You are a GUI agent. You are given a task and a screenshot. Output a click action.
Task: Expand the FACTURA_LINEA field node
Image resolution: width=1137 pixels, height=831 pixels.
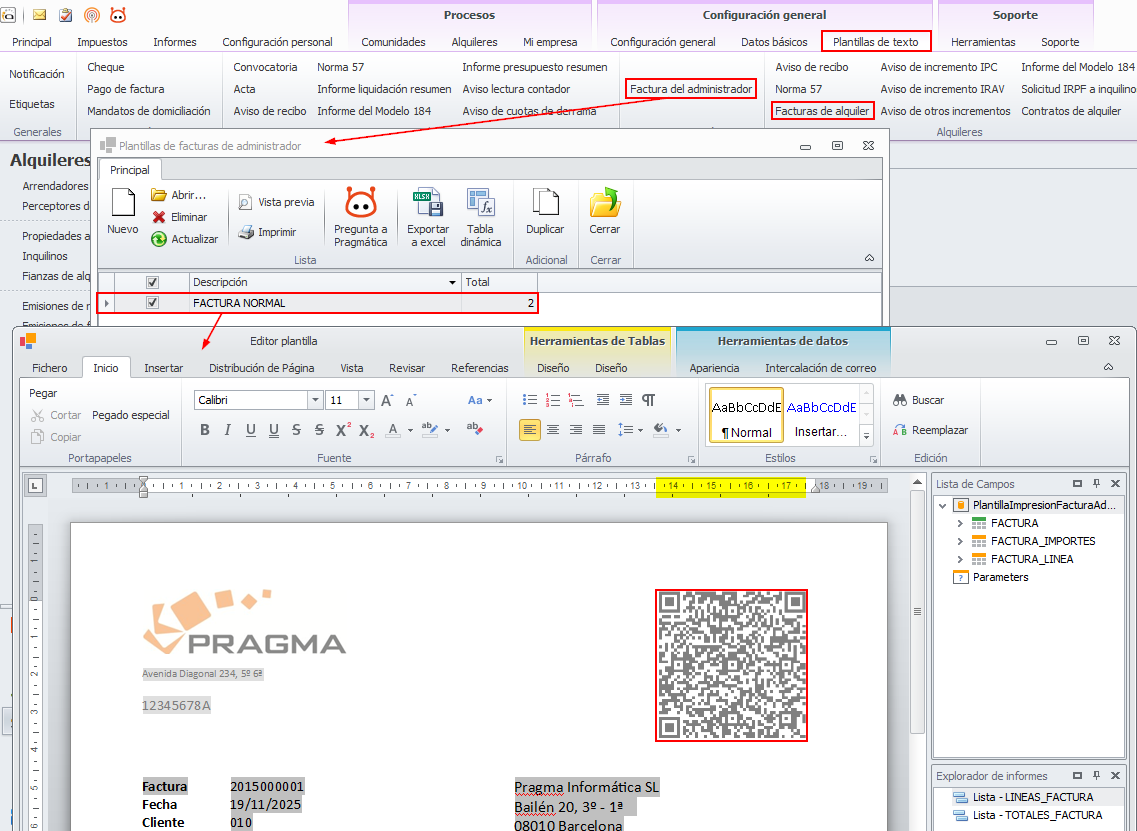point(959,559)
